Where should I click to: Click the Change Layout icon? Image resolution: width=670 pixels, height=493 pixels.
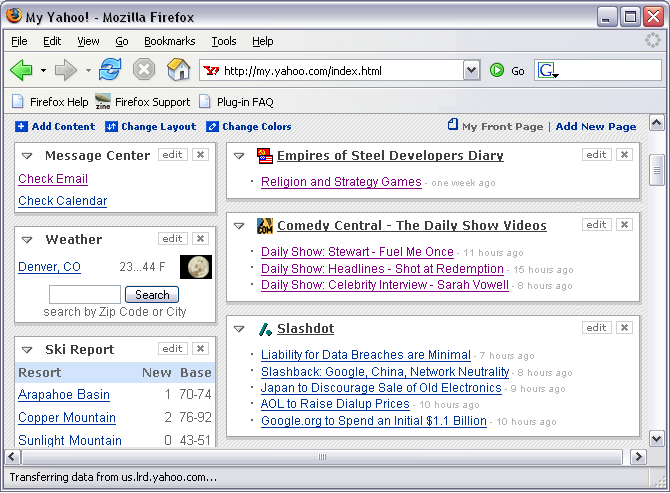(x=111, y=126)
